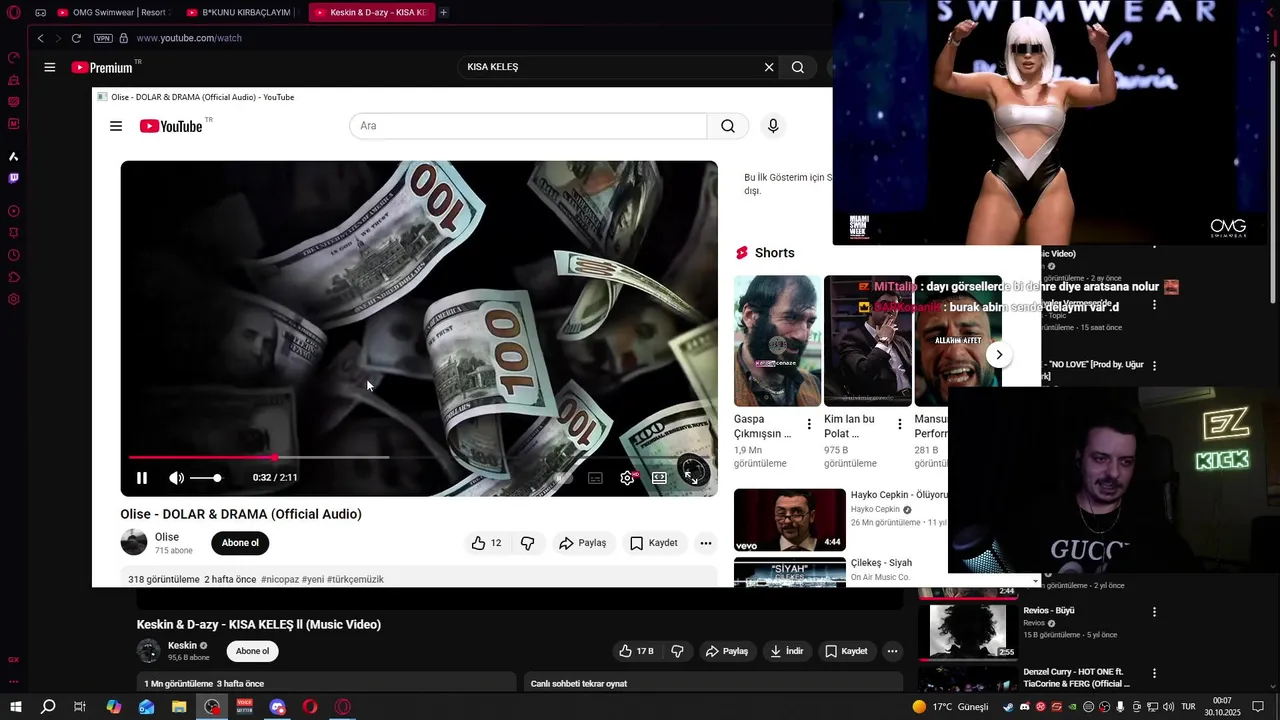The height and width of the screenshot is (720, 1280).
Task: Click the youtube.com/watch address field
Action: pyautogui.click(x=189, y=38)
